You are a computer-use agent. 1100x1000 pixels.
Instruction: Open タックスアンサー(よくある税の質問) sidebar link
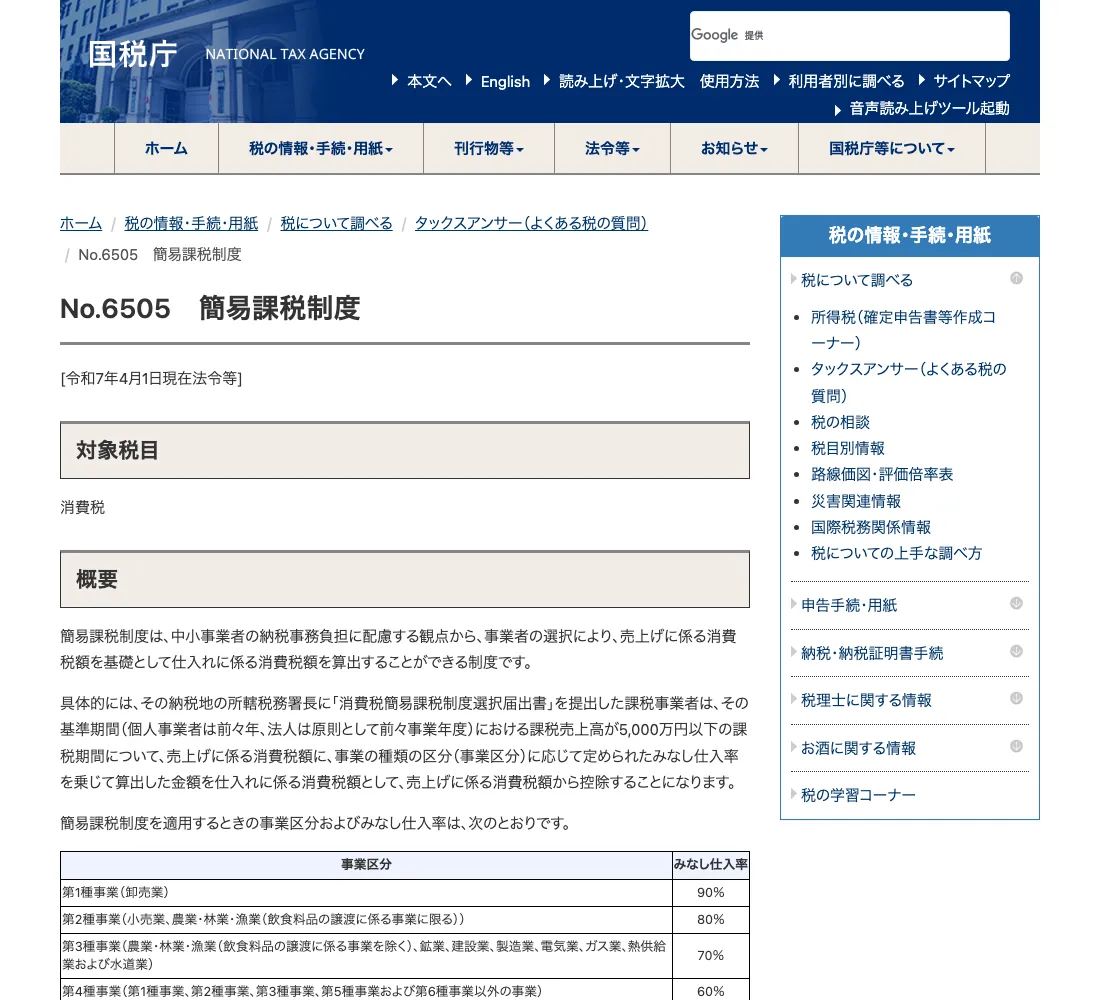pos(908,382)
